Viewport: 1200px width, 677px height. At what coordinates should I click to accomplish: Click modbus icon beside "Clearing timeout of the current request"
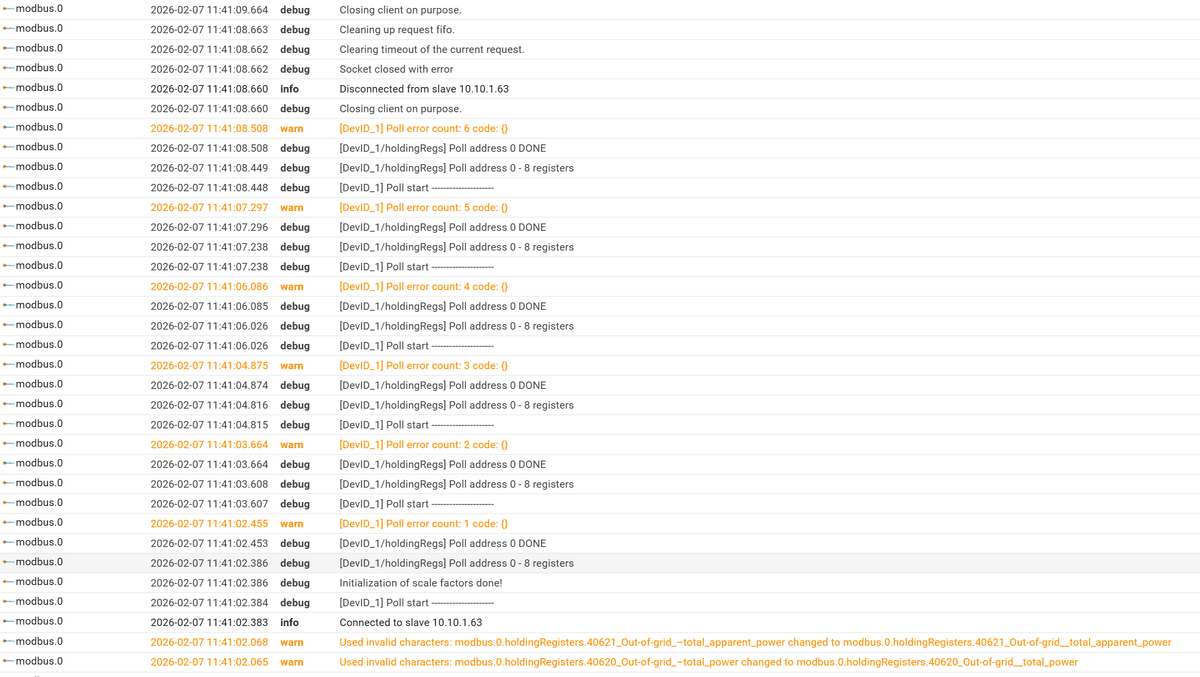[x=8, y=49]
